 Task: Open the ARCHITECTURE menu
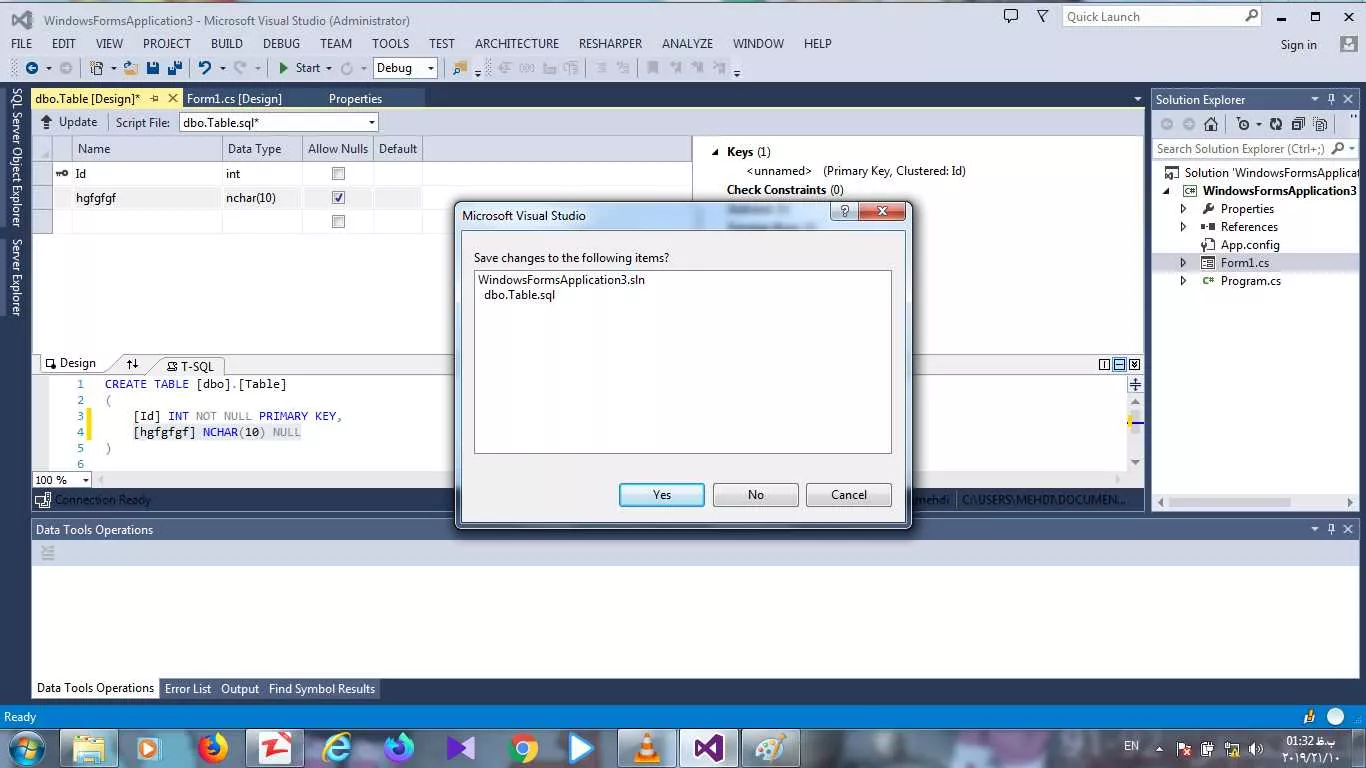517,43
